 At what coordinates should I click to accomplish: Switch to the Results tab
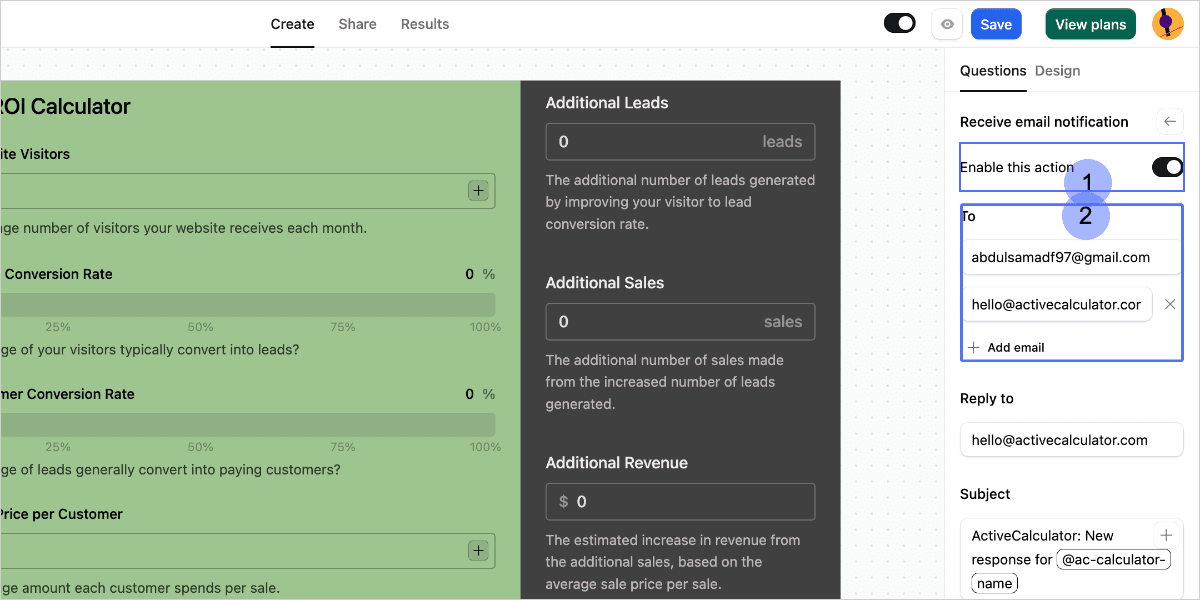(x=425, y=24)
